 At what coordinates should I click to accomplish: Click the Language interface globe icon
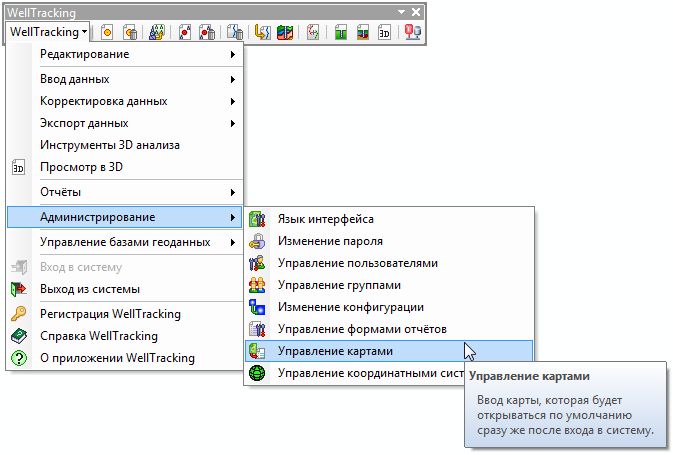point(258,219)
